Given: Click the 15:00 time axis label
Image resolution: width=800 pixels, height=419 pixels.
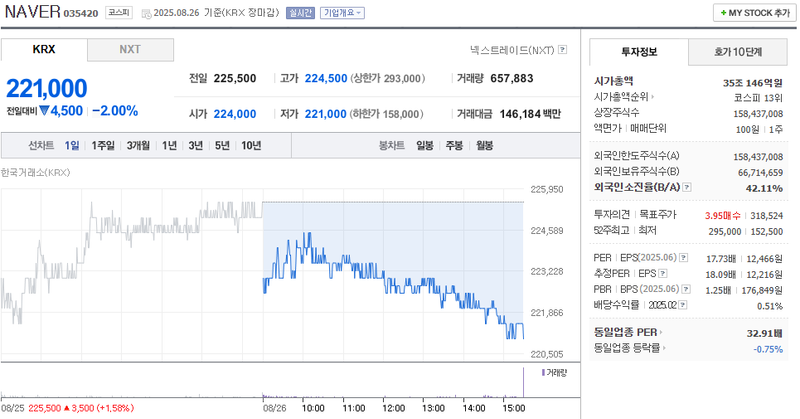Looking at the screenshot, I should [x=514, y=408].
